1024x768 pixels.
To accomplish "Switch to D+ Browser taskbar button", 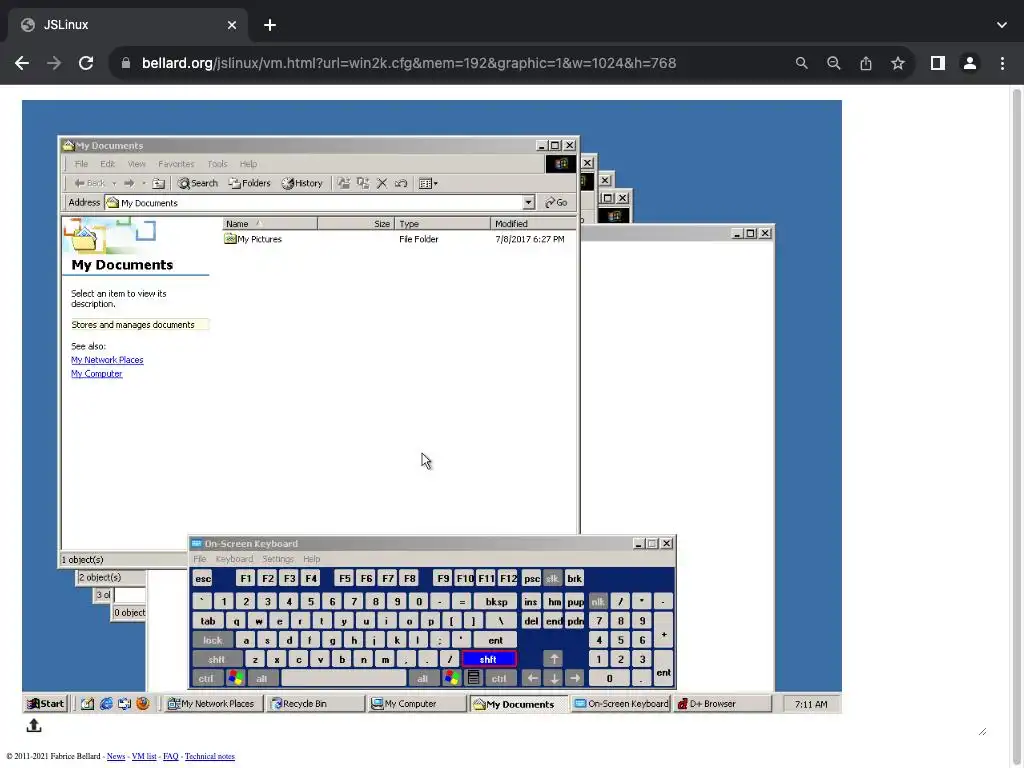I will tap(723, 704).
